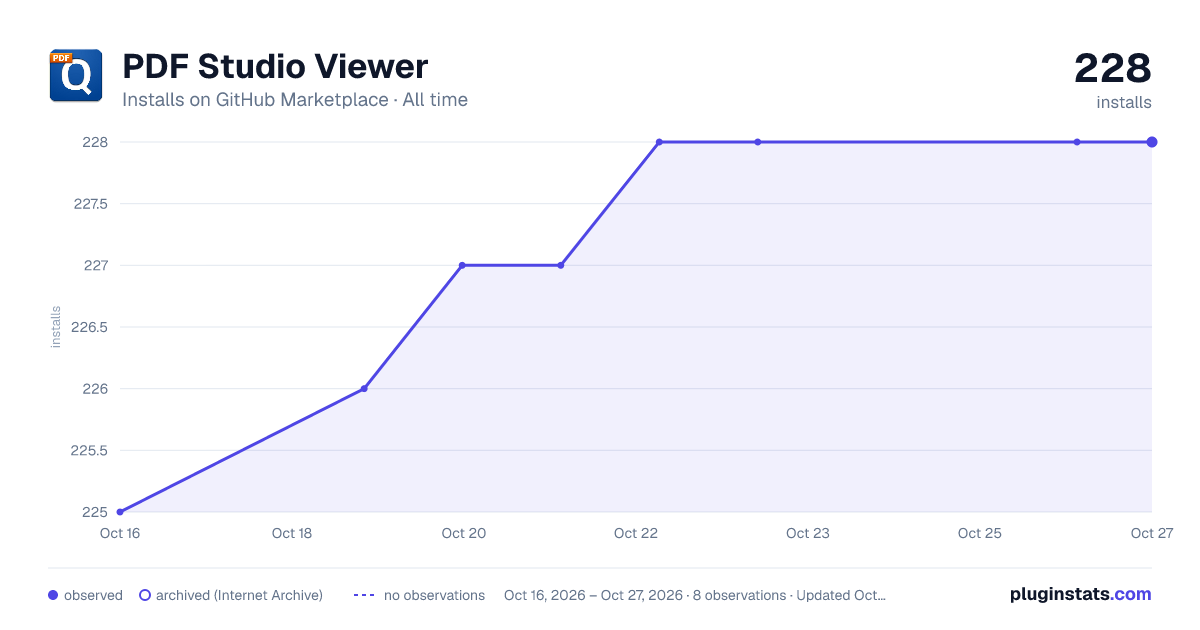Click the 'Oct 20' x-axis label
The height and width of the screenshot is (630, 1200).
[x=464, y=533]
